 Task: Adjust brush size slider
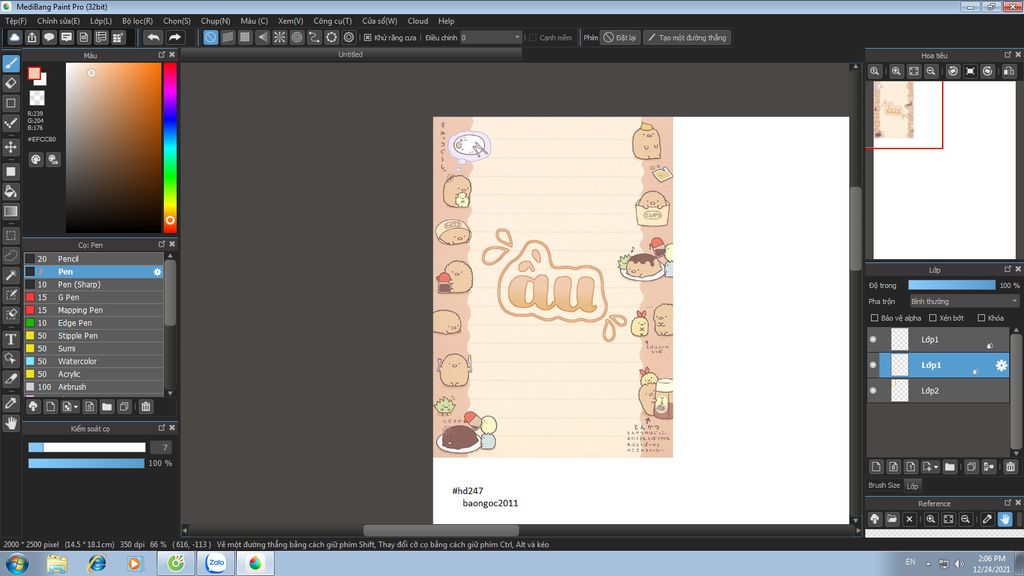pyautogui.click(x=87, y=447)
